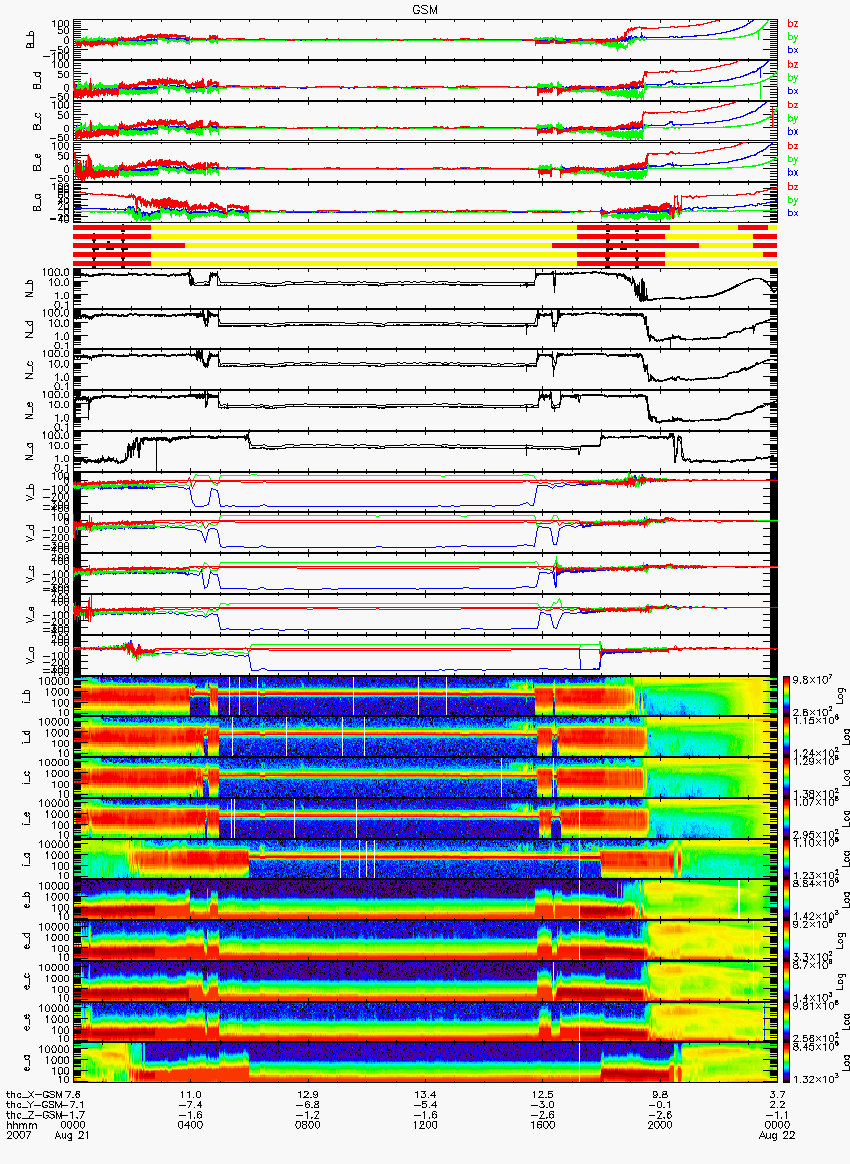Click the i_a spectrogram color bar
This screenshot has height=1164, width=850.
tap(786, 859)
